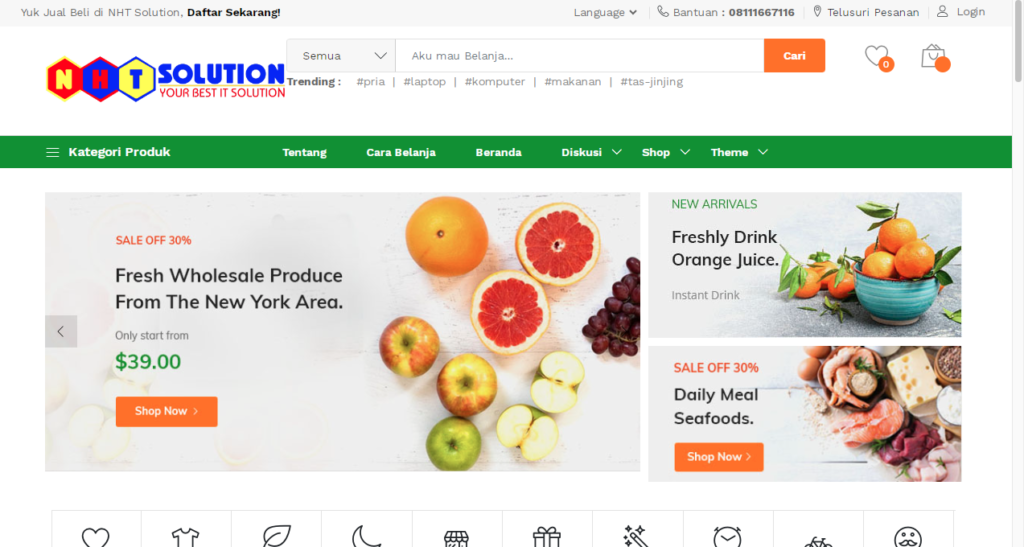Open the shopping bag cart icon
Viewport: 1024px width, 547px height.
[x=934, y=57]
